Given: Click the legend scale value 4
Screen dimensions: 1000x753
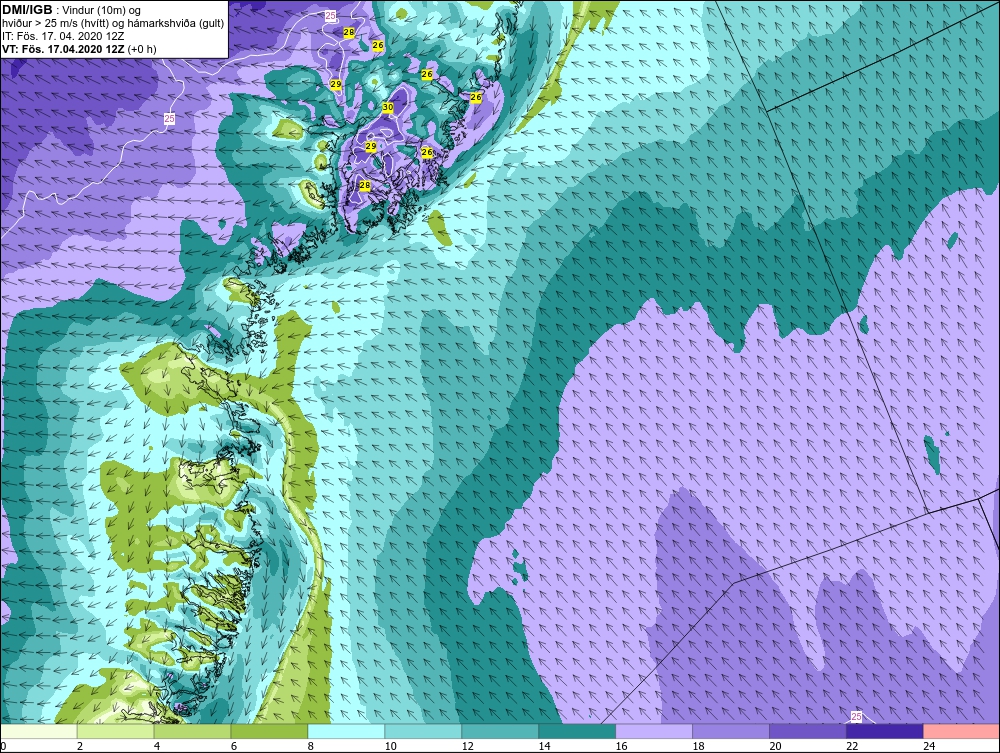Looking at the screenshot, I should (x=157, y=746).
